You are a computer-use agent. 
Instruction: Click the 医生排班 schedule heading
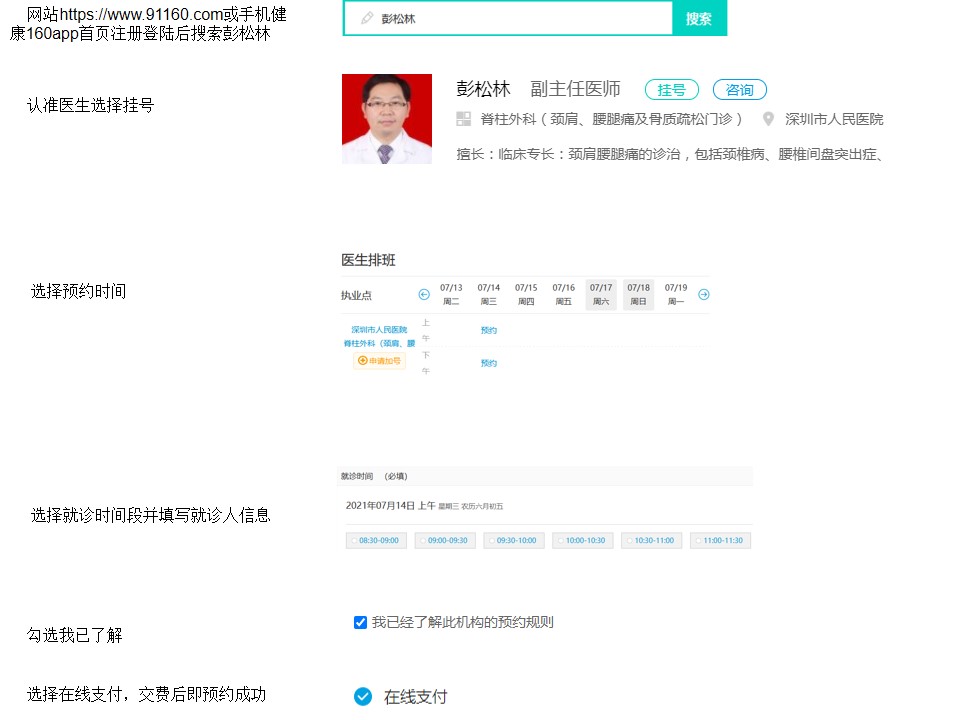pyautogui.click(x=368, y=260)
